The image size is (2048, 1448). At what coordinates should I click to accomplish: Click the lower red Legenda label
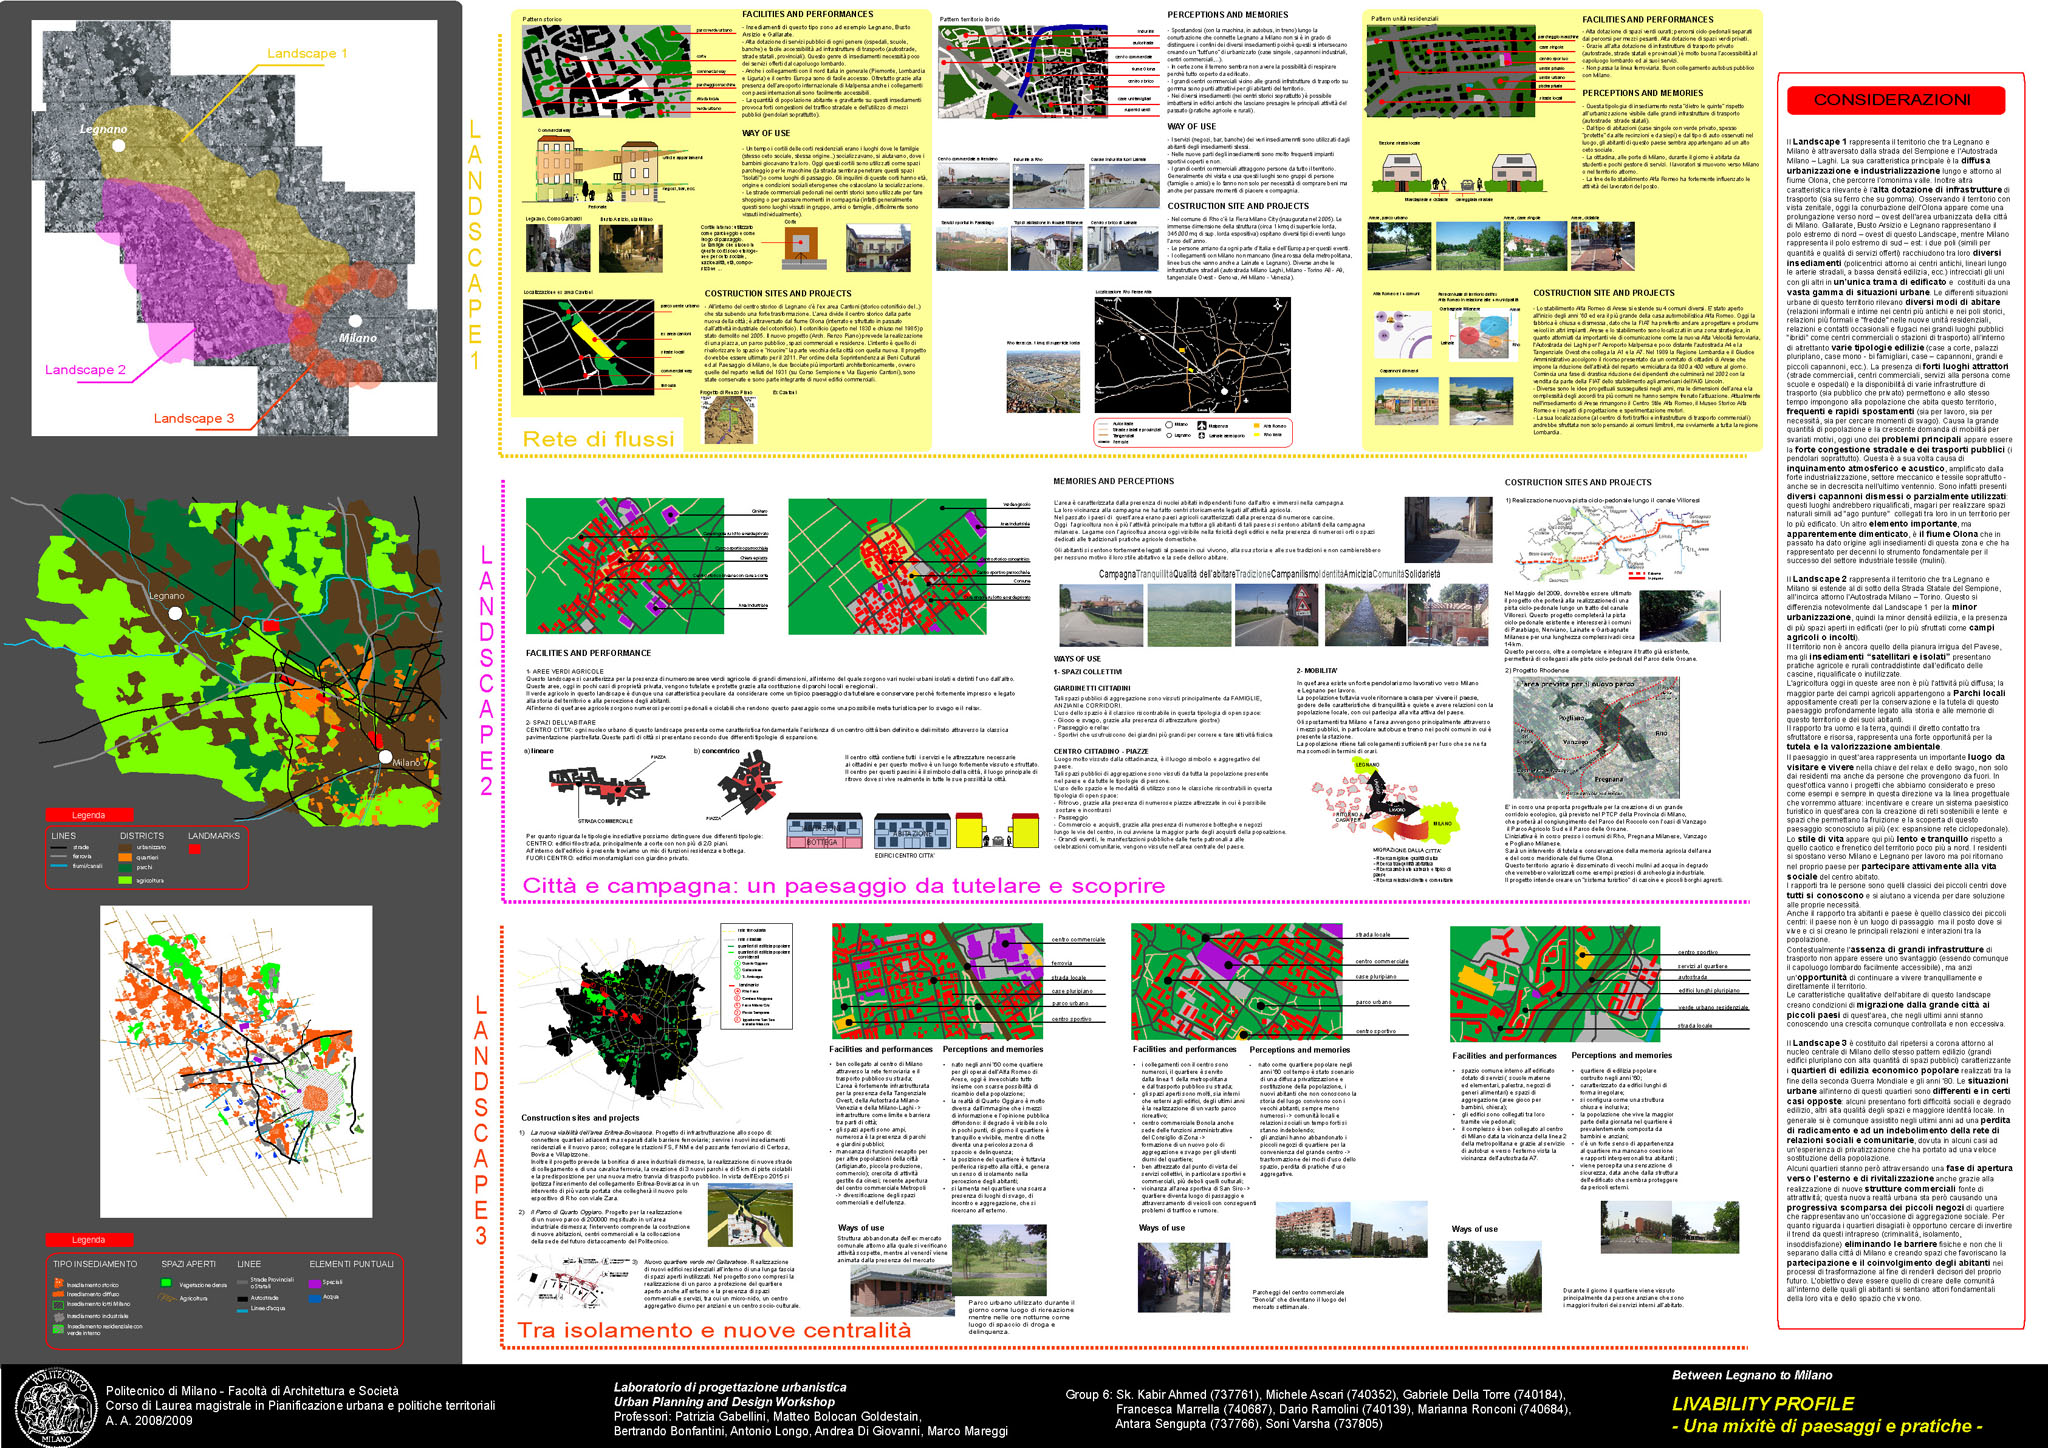tap(88, 1240)
